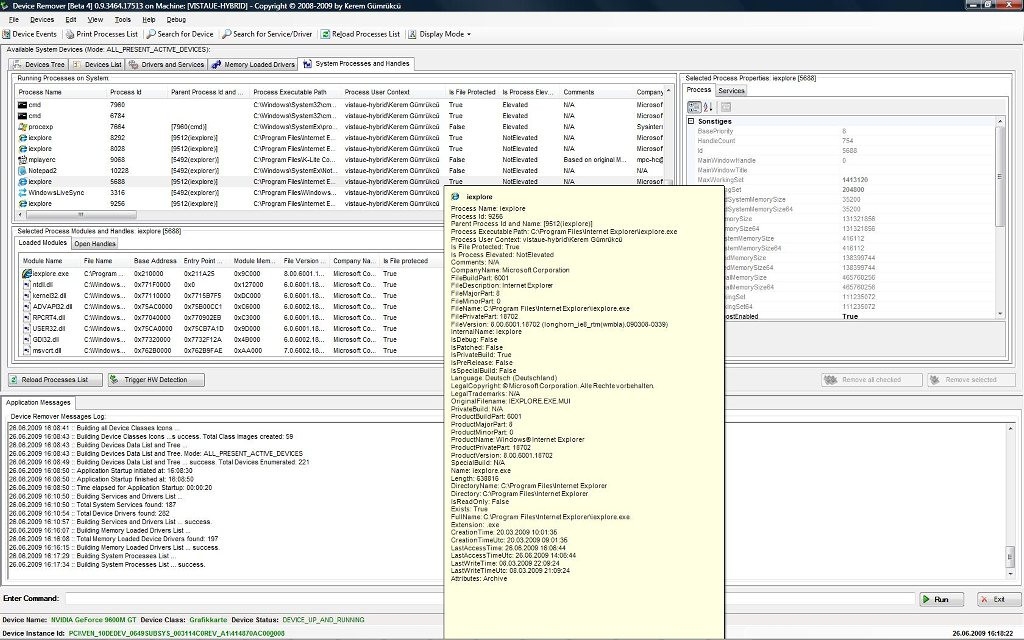Viewport: 1024px width, 640px height.
Task: Click the HandleCount property value 754
Action: [848, 141]
